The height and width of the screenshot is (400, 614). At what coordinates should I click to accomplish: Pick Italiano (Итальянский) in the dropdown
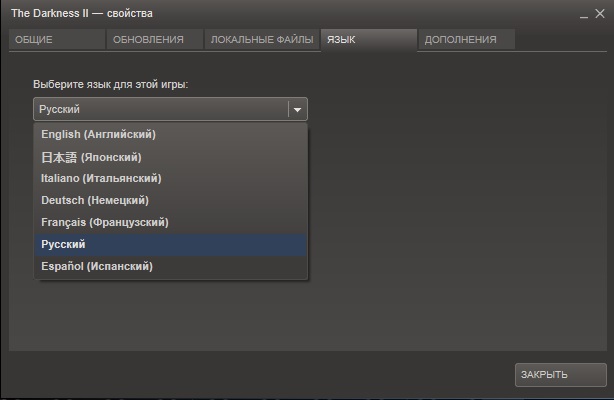pos(171,178)
